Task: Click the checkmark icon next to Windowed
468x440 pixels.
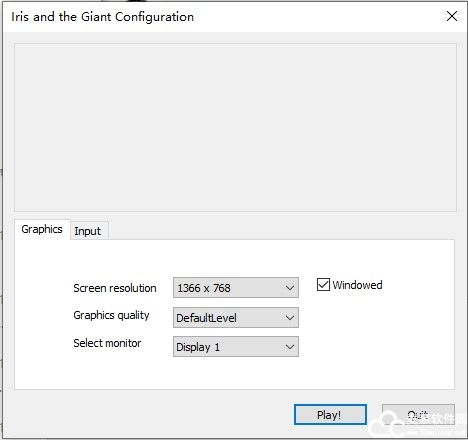Action: coord(323,285)
